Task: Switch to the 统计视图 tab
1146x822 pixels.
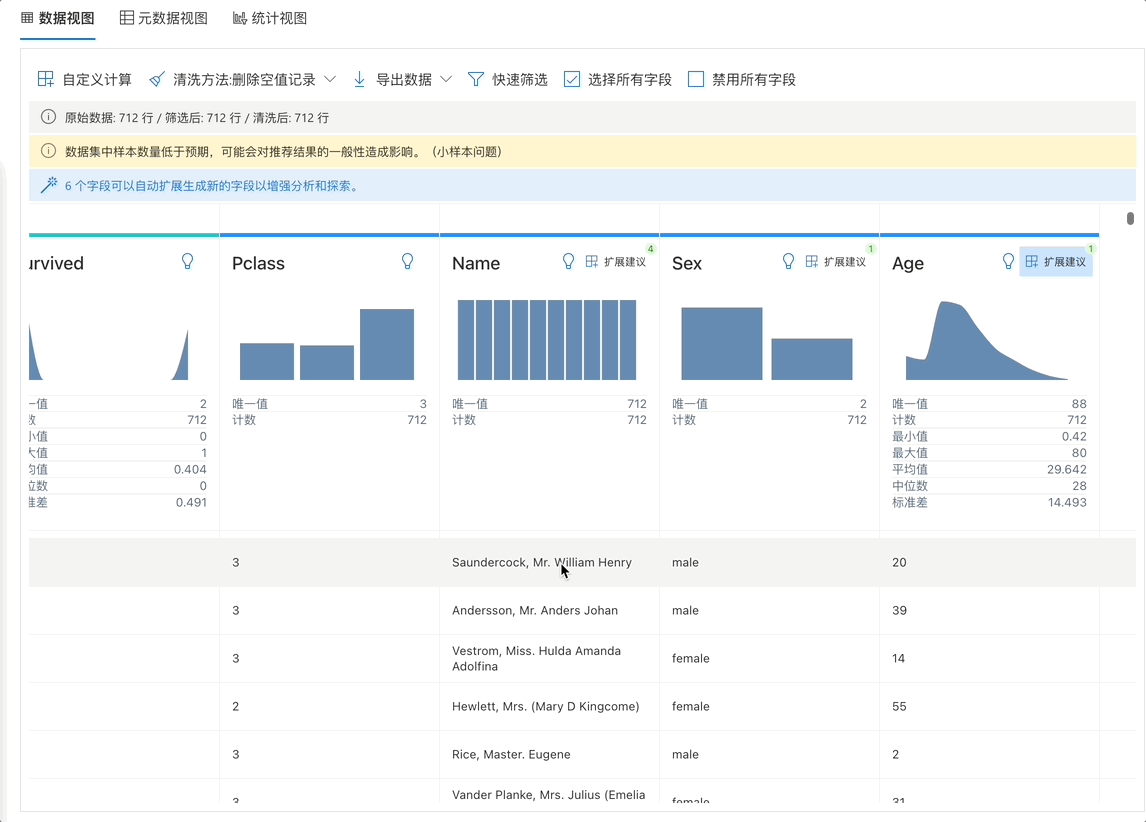Action: click(x=269, y=17)
